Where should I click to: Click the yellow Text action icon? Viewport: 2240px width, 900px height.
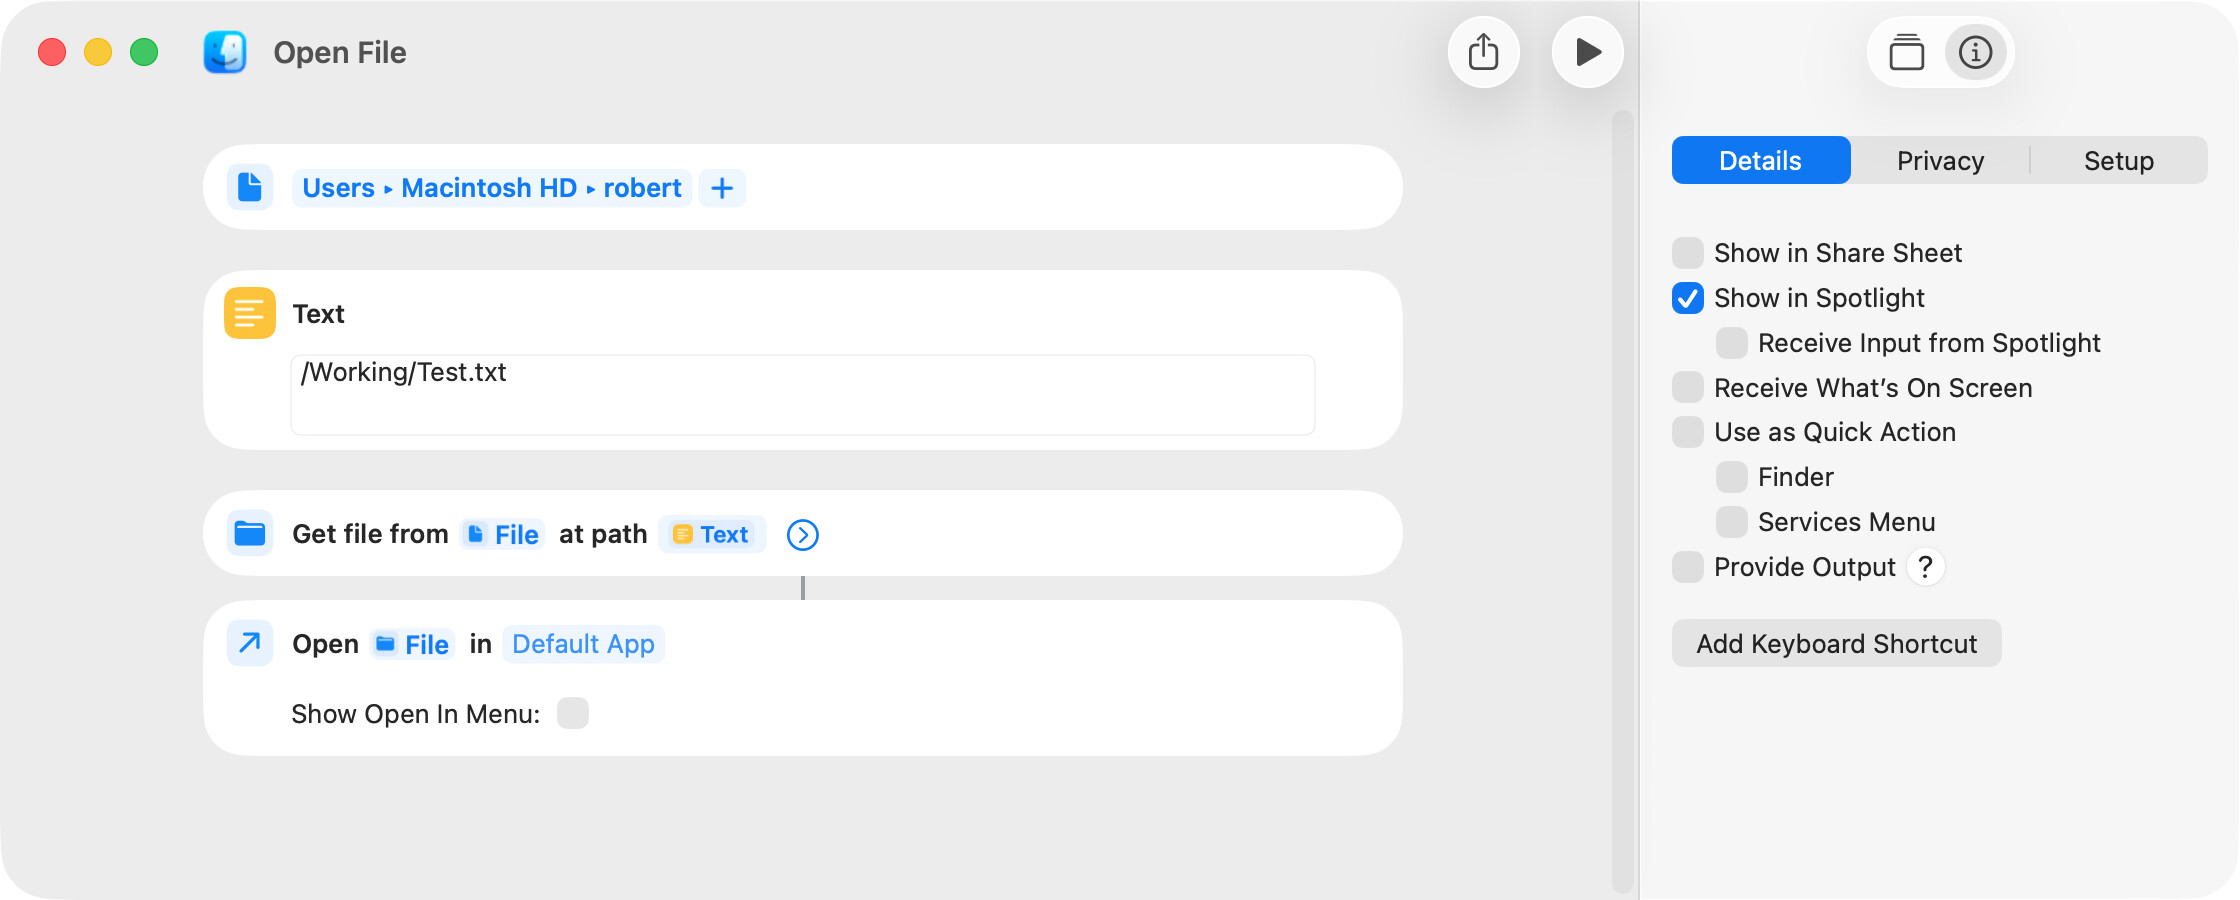coord(249,313)
